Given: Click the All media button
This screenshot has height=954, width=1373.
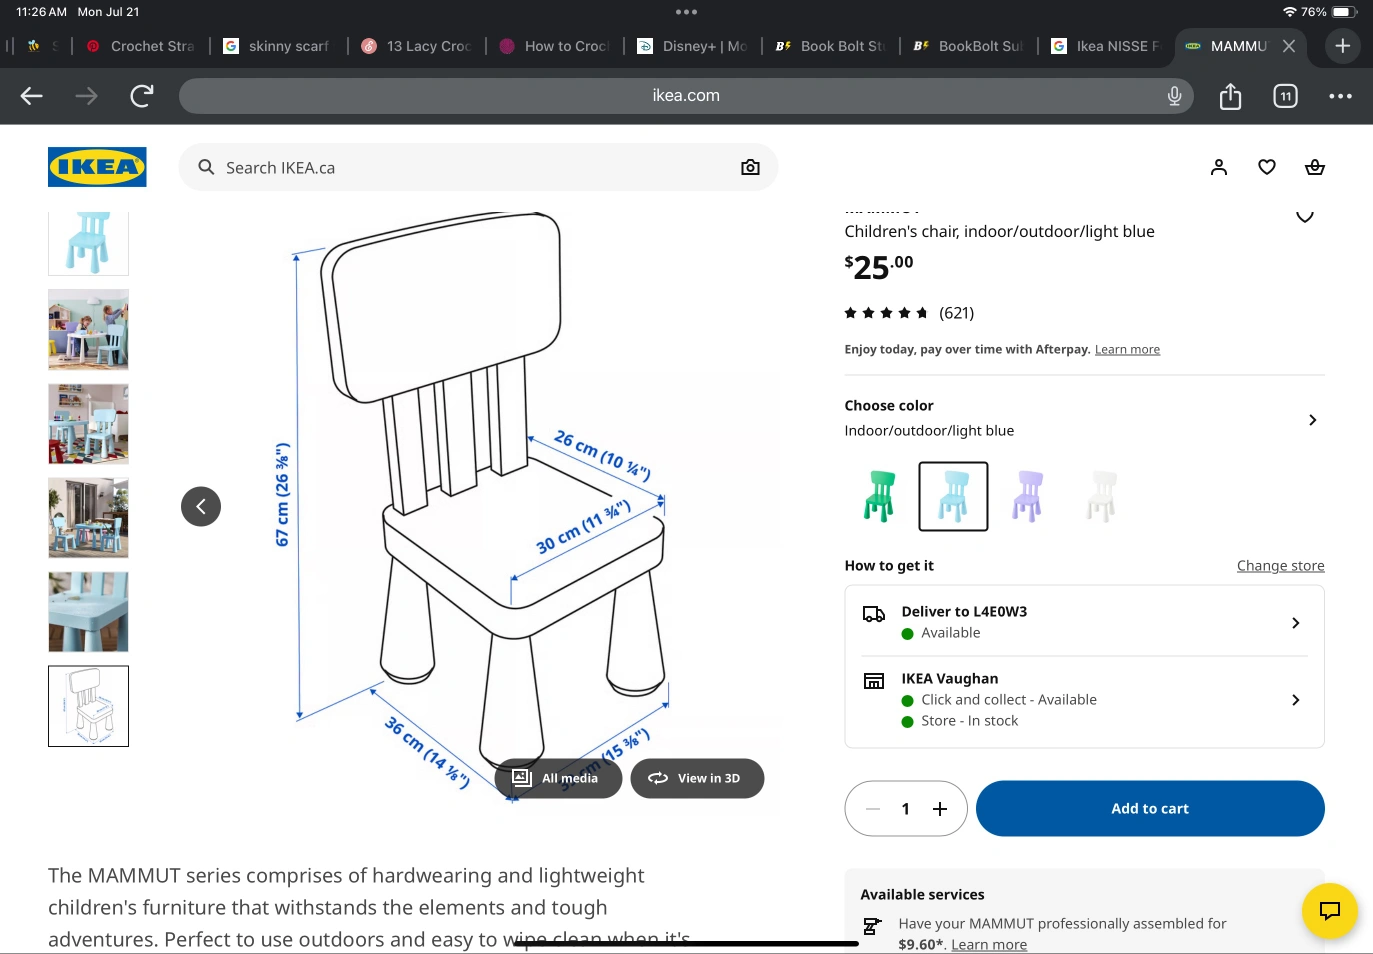Looking at the screenshot, I should [x=558, y=778].
